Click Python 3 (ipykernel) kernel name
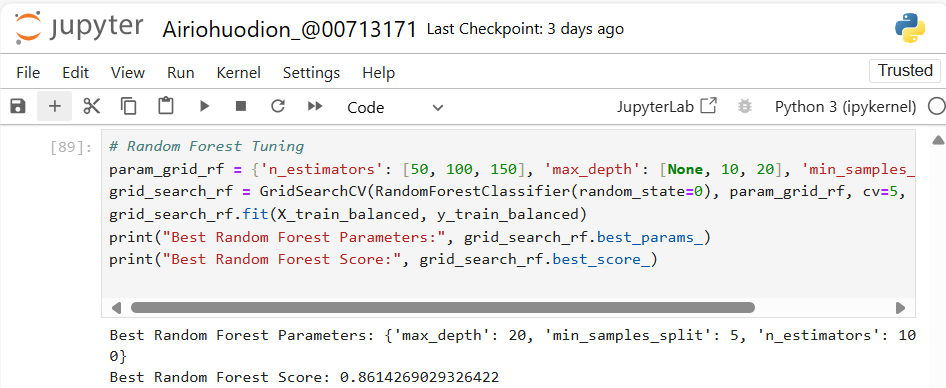946x388 pixels. 845,107
